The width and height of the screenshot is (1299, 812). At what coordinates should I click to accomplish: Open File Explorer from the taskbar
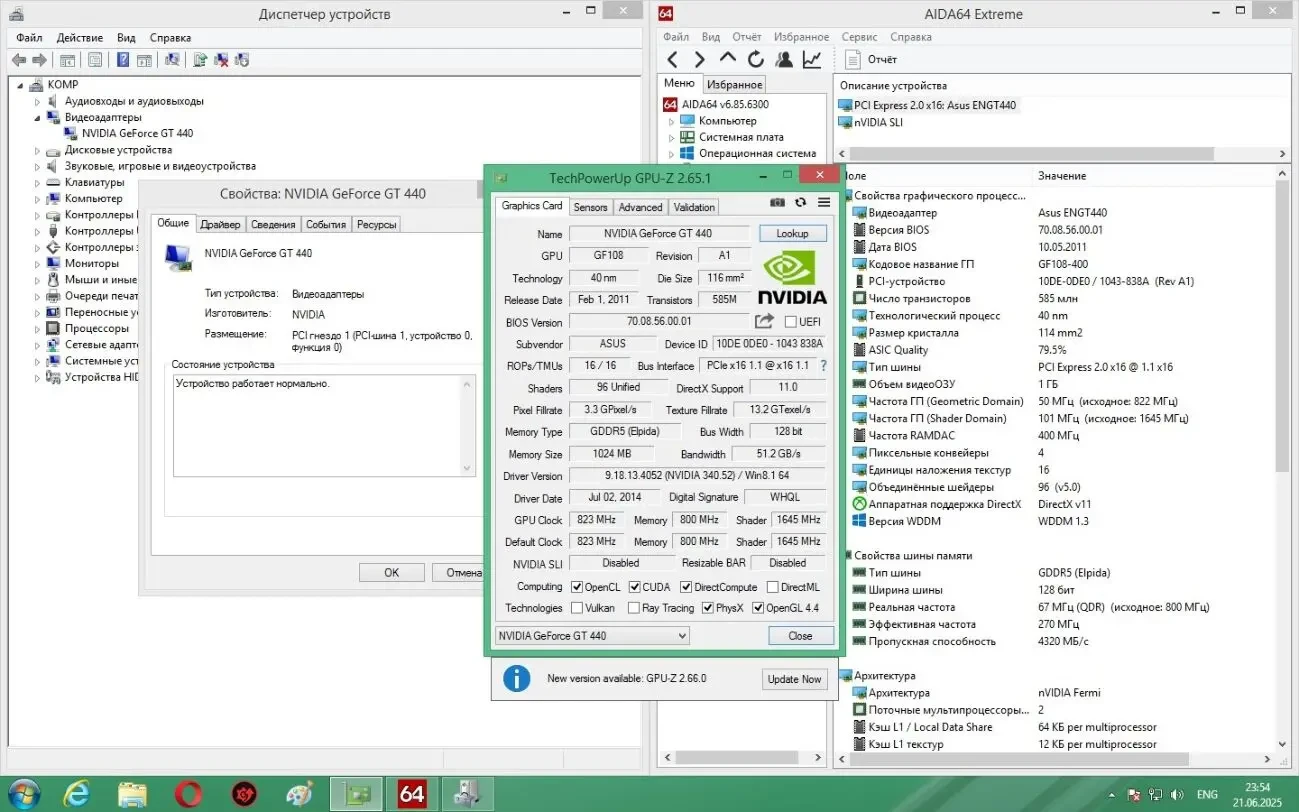[x=132, y=794]
